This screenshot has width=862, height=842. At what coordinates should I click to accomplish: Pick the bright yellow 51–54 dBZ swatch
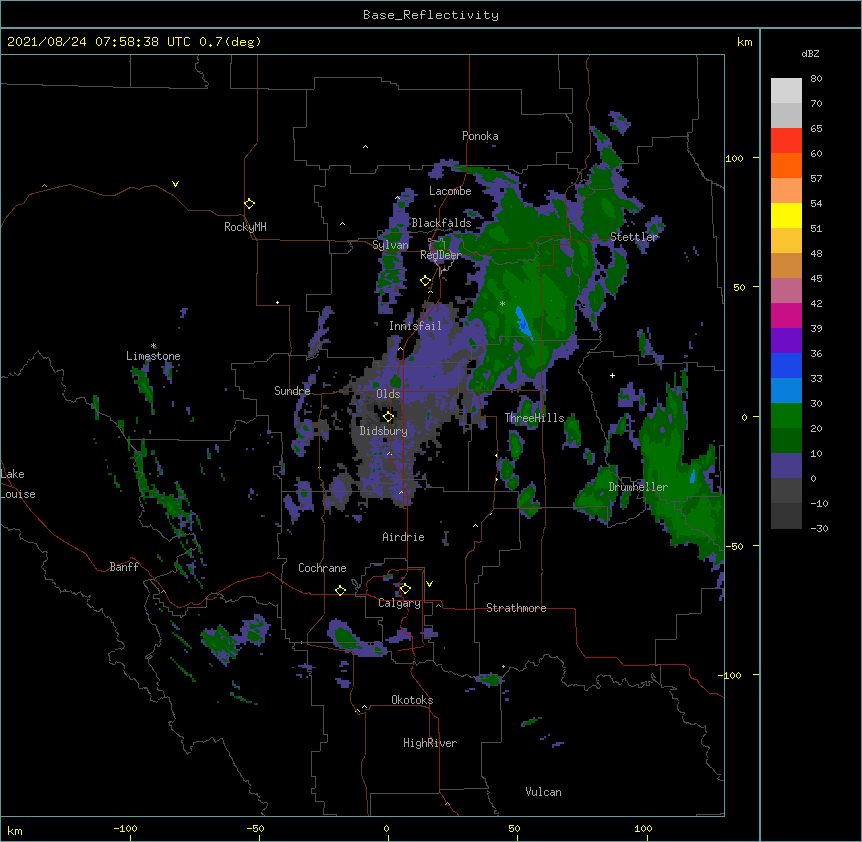click(x=786, y=215)
